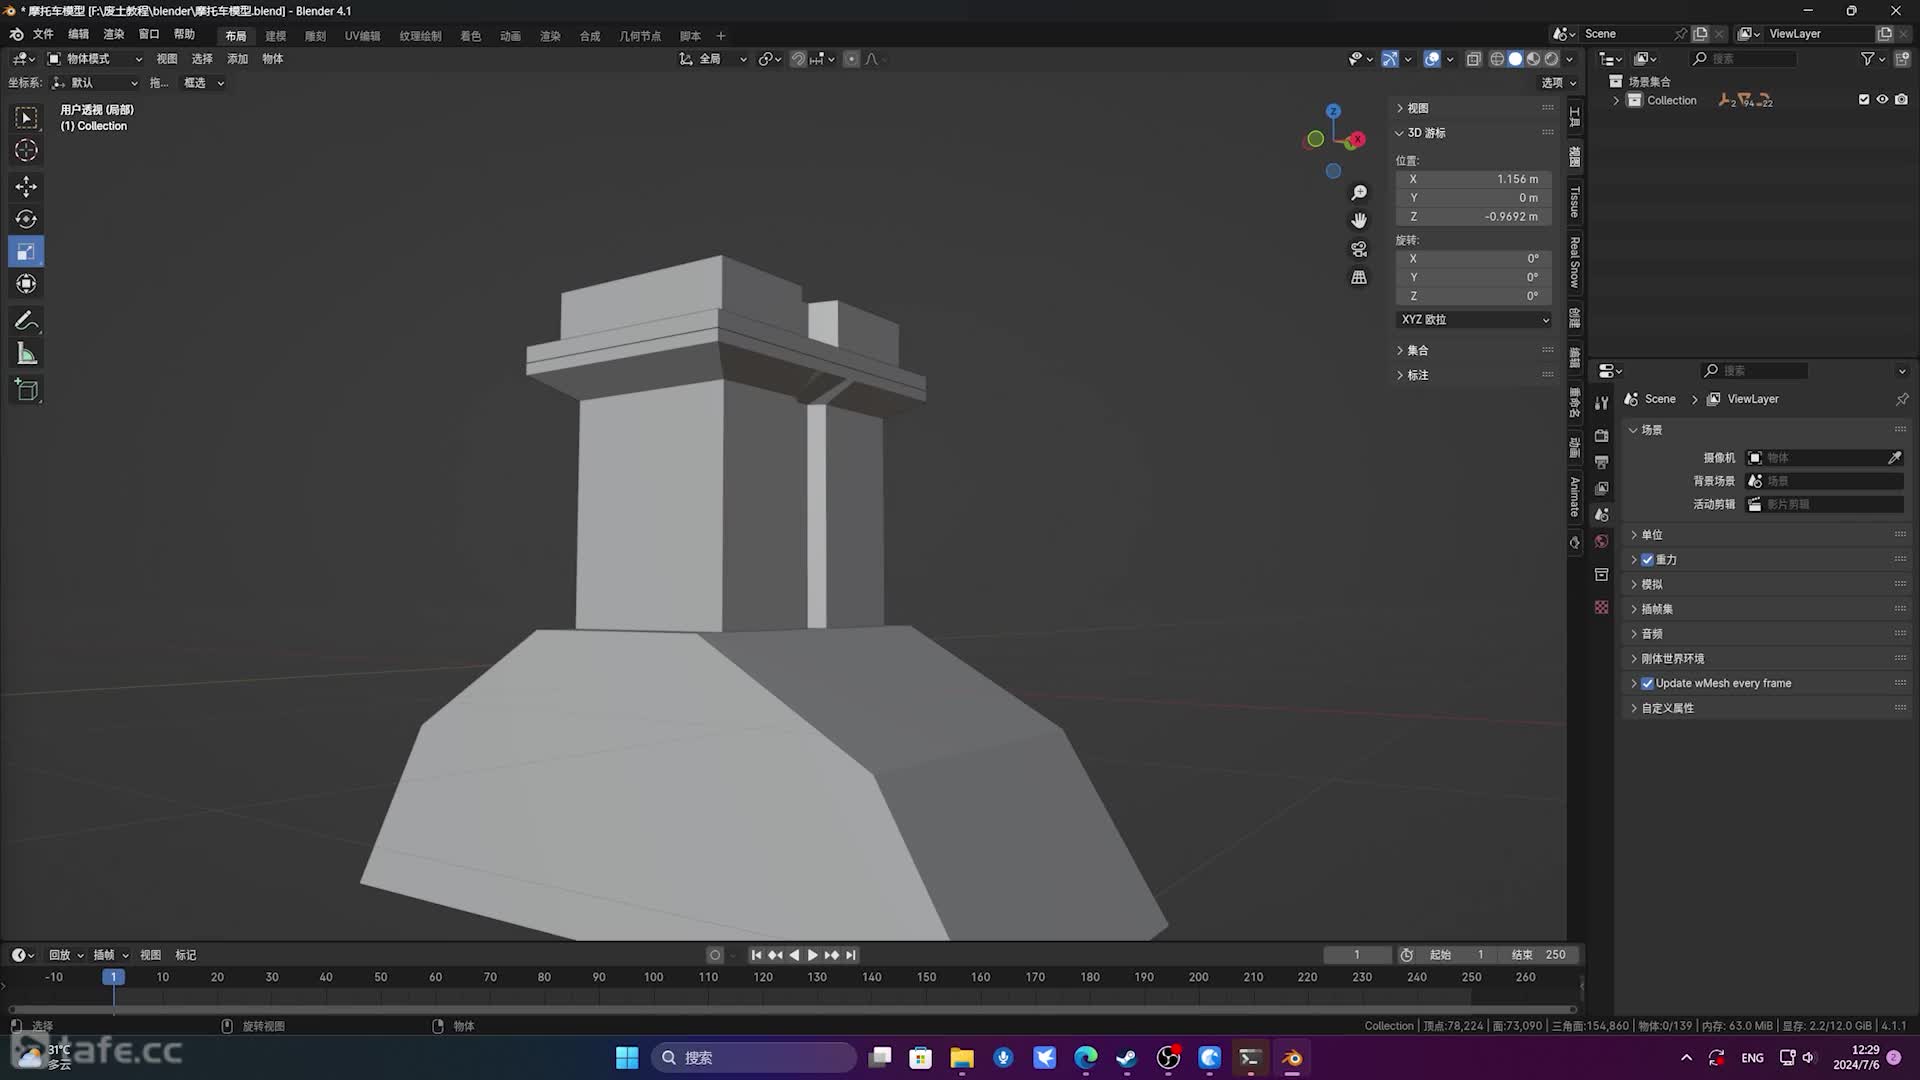Toggle the camera view icon in viewport
This screenshot has height=1080, width=1920.
point(1359,249)
